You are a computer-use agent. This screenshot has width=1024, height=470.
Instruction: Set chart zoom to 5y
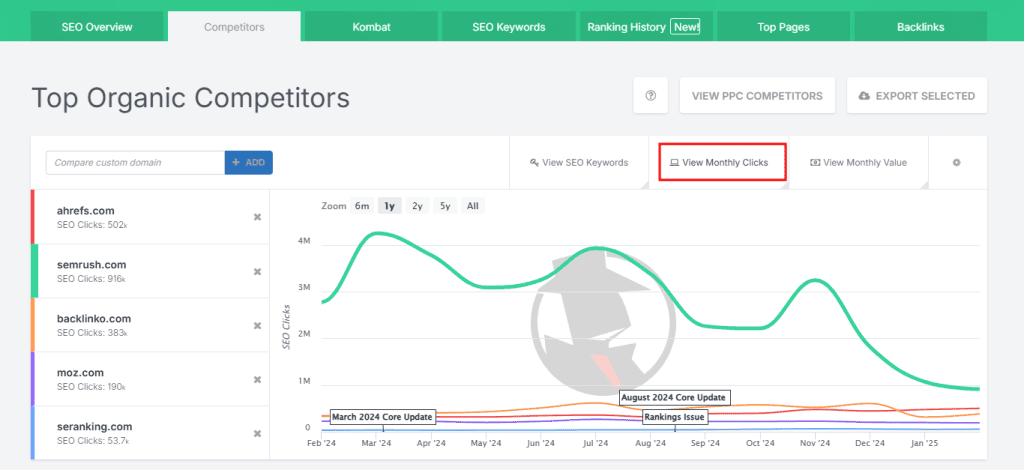pos(445,206)
